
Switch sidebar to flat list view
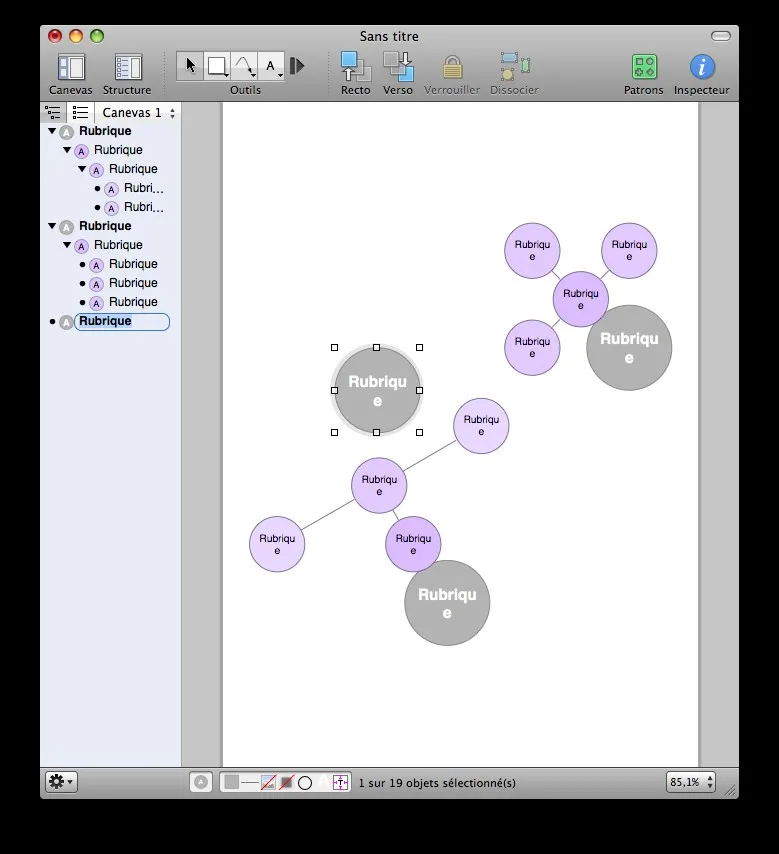[x=80, y=113]
